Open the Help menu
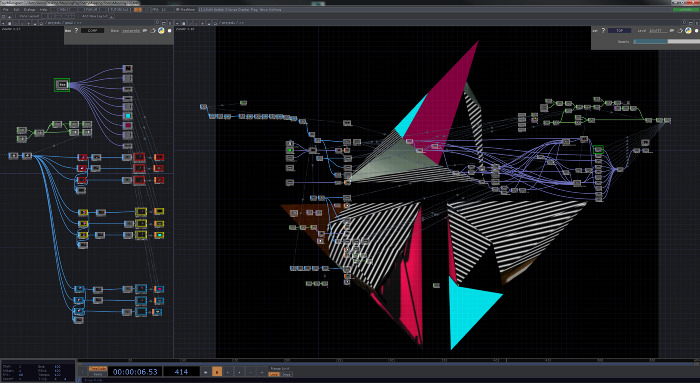 (x=43, y=9)
